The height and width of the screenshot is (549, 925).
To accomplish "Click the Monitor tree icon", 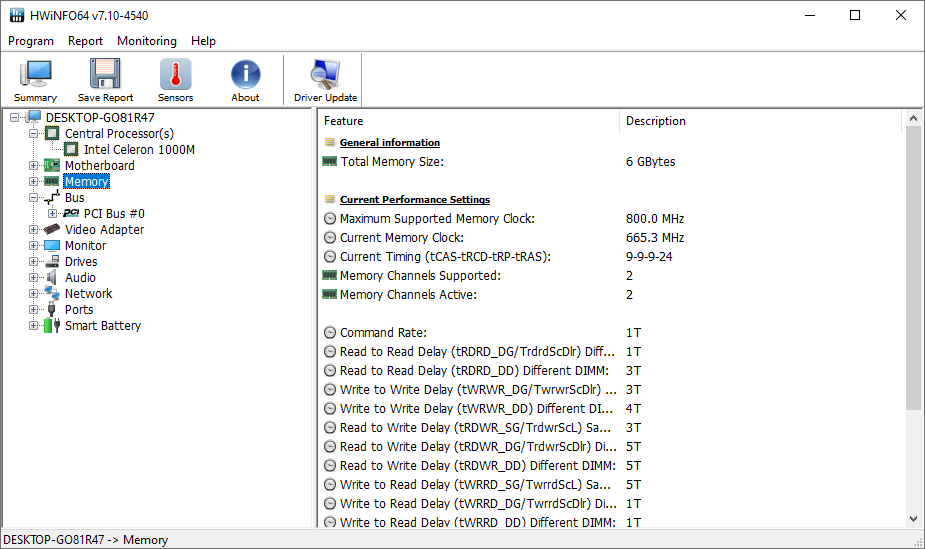I will (53, 245).
